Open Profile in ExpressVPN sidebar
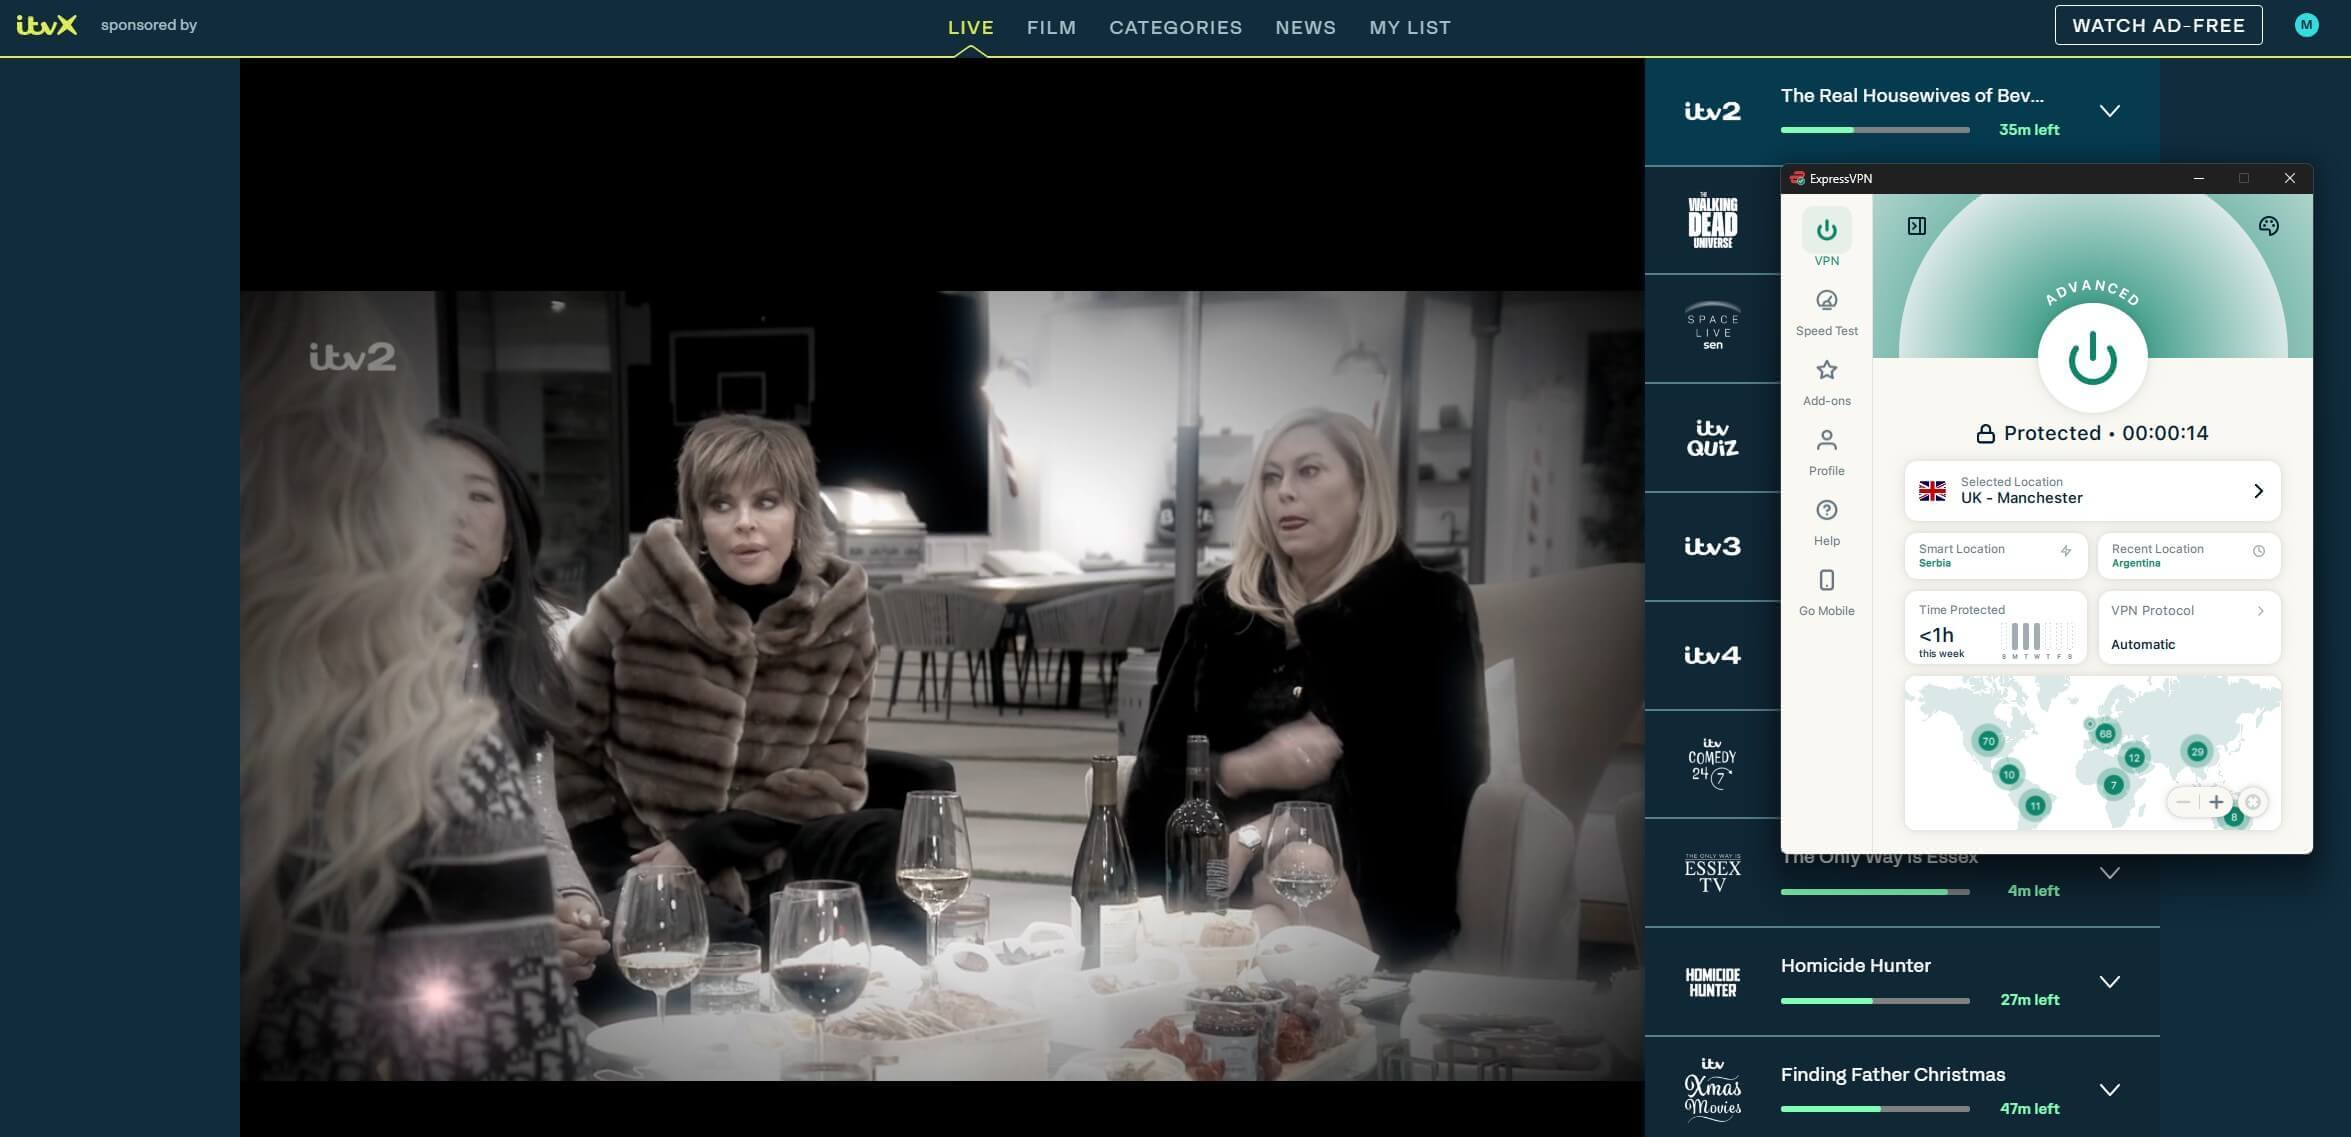The width and height of the screenshot is (2351, 1137). click(x=1826, y=452)
